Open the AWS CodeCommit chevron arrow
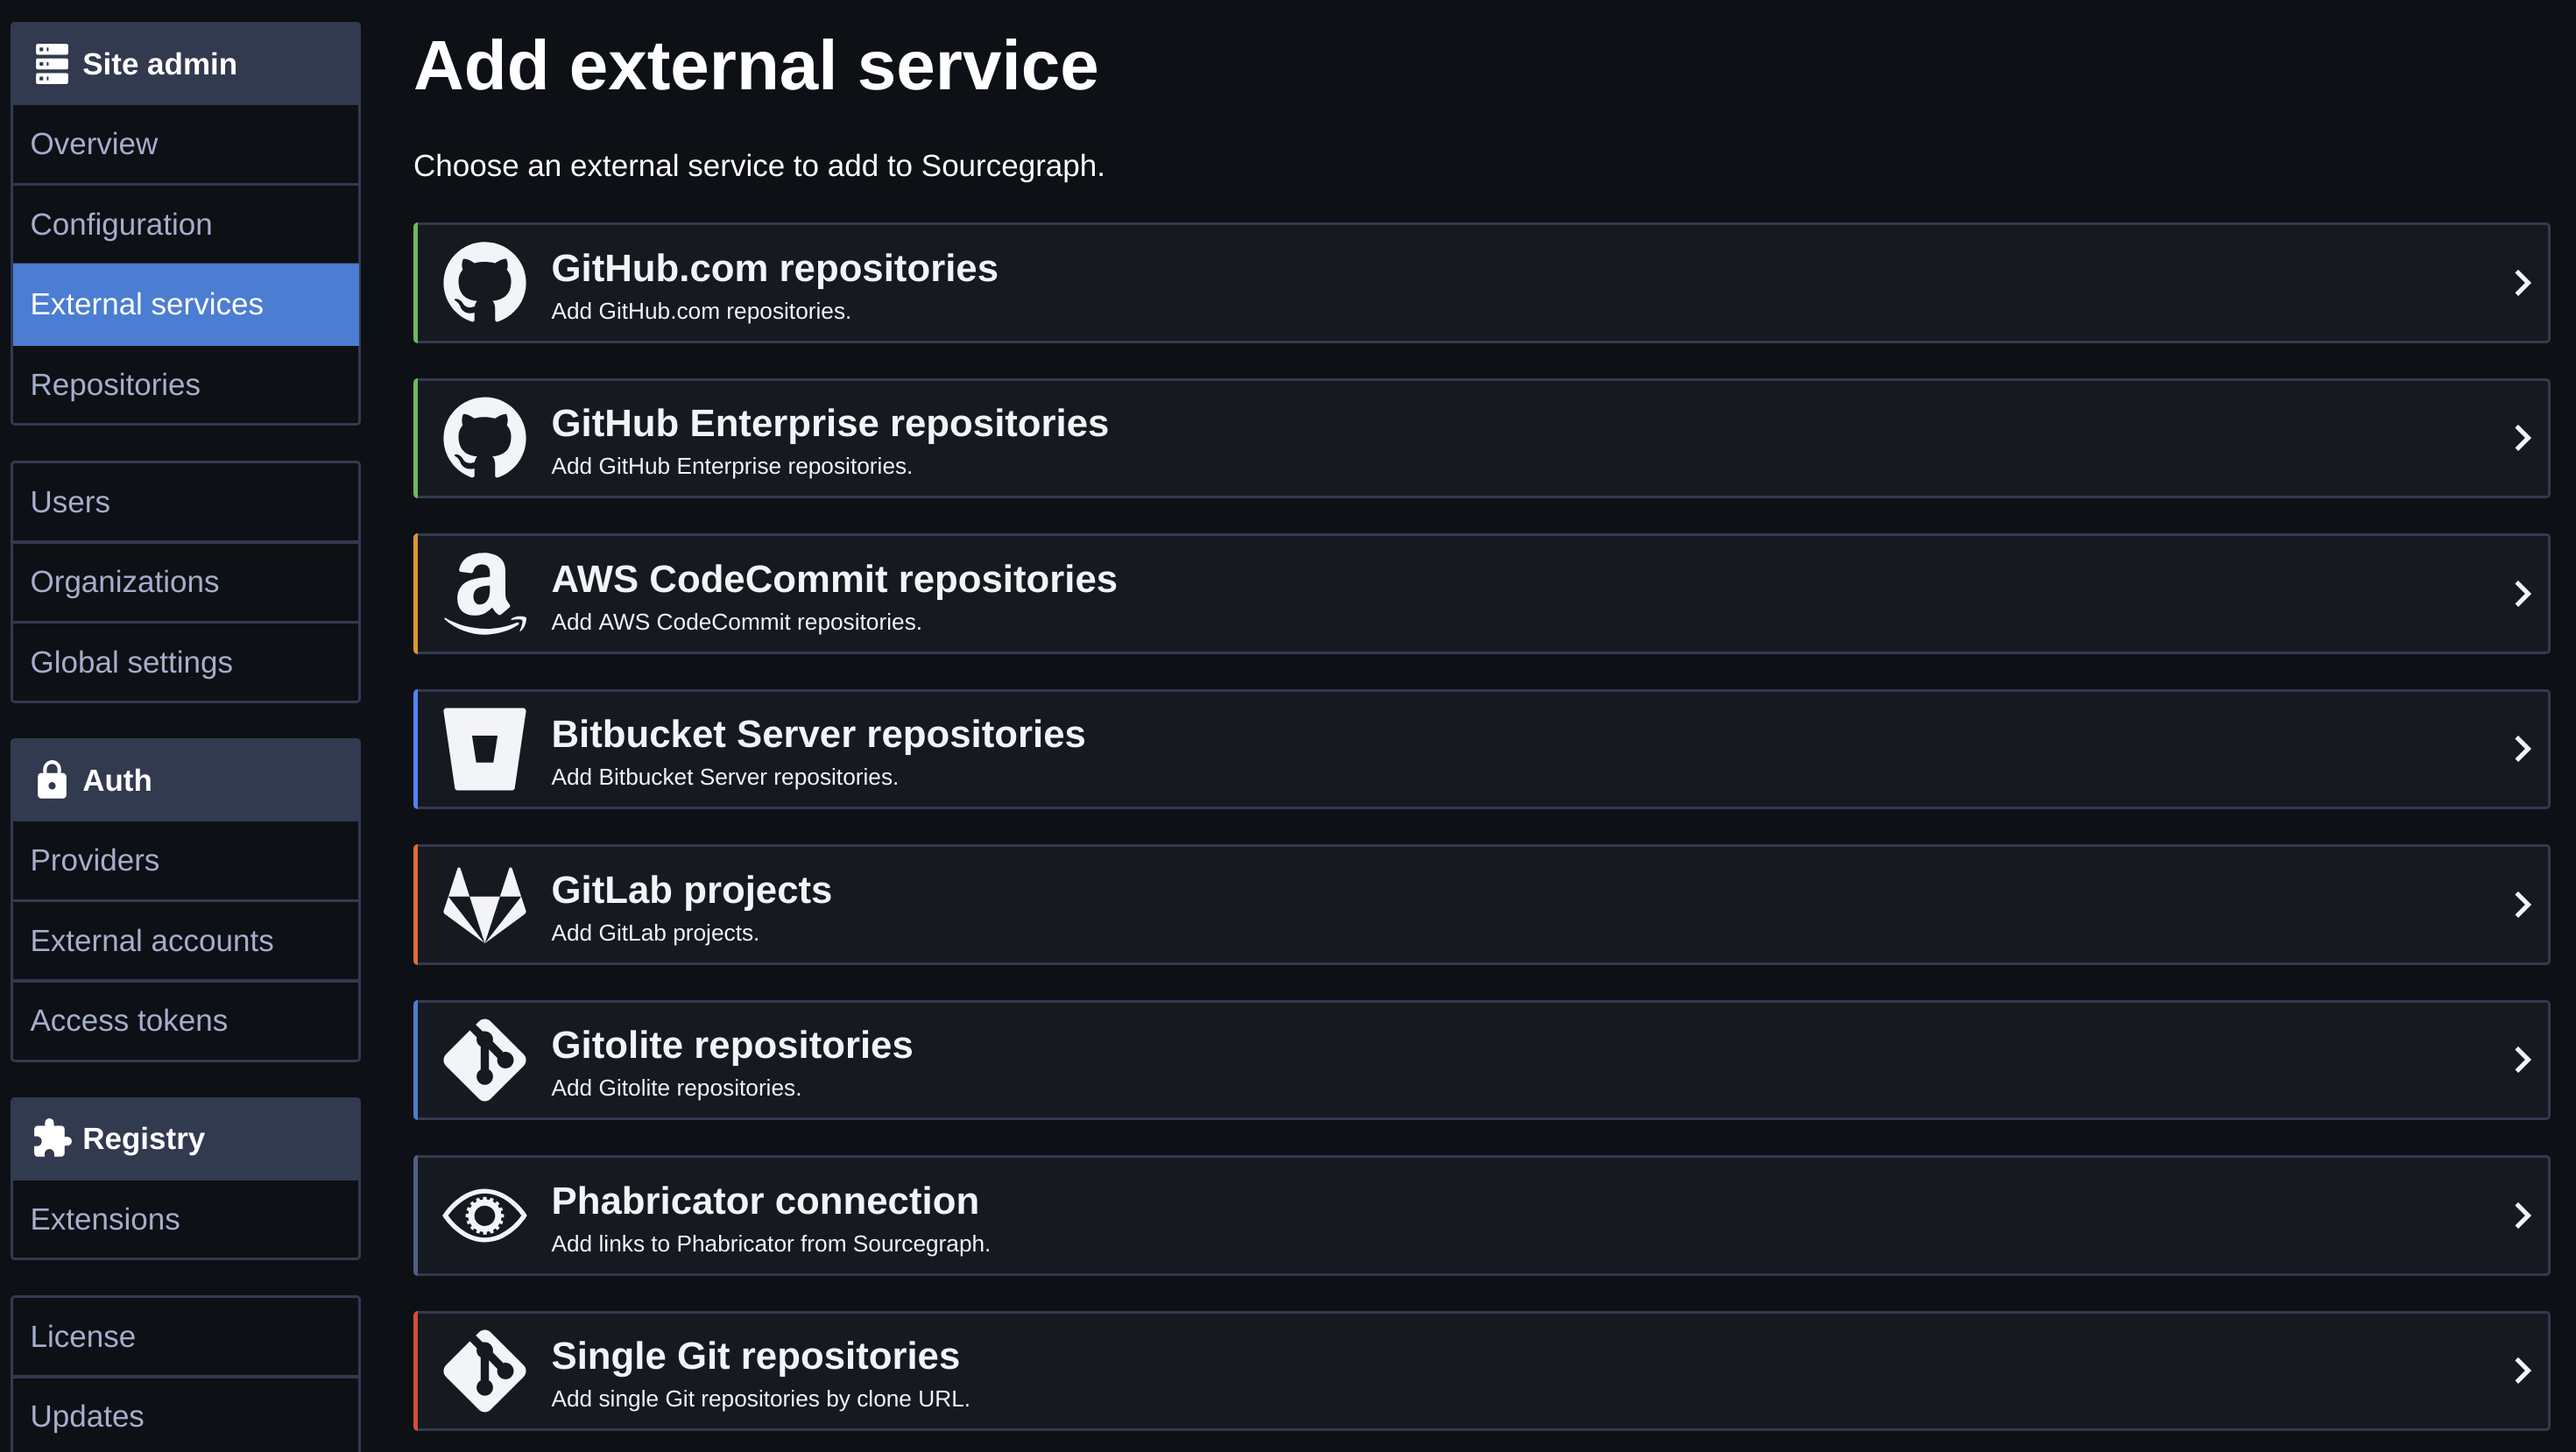Screen dimensions: 2576x1452 2522,594
